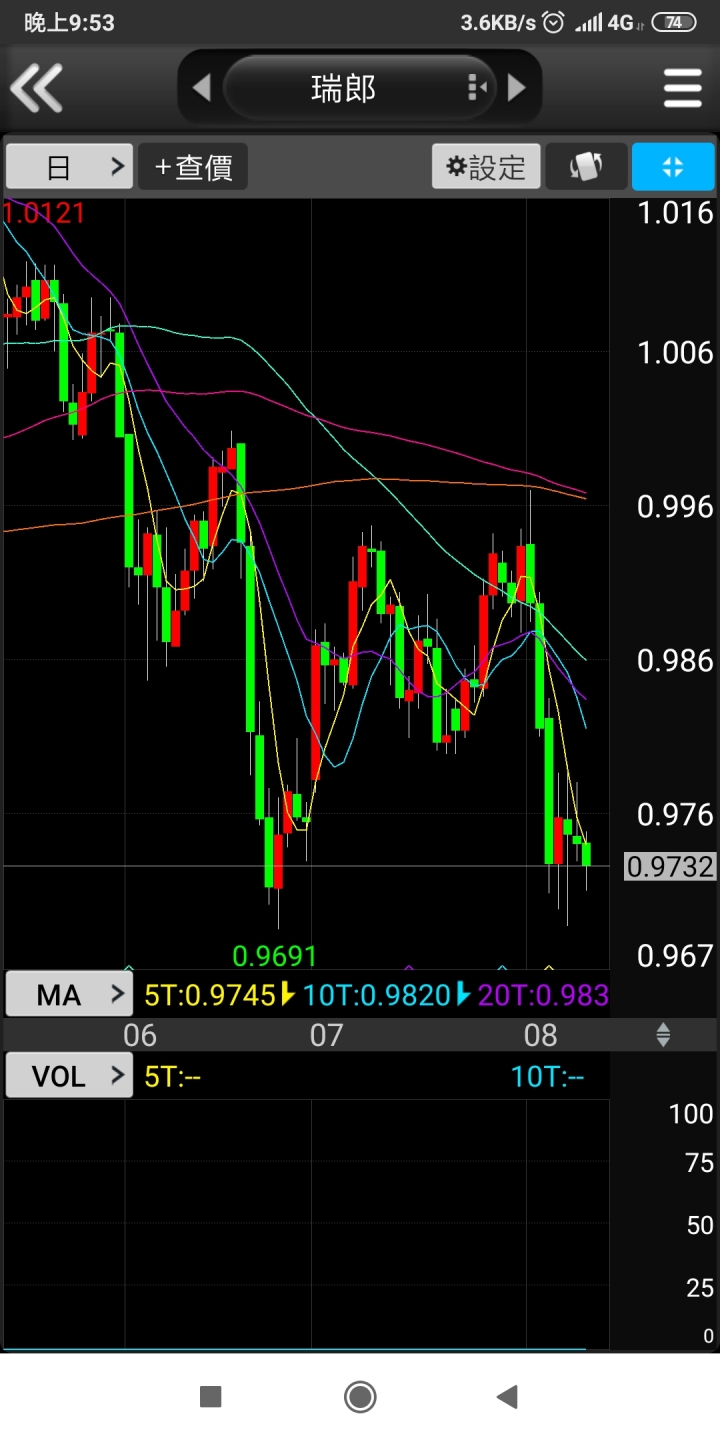Select the 20T:0.983 moving average value
The width and height of the screenshot is (720, 1440).
tap(543, 994)
